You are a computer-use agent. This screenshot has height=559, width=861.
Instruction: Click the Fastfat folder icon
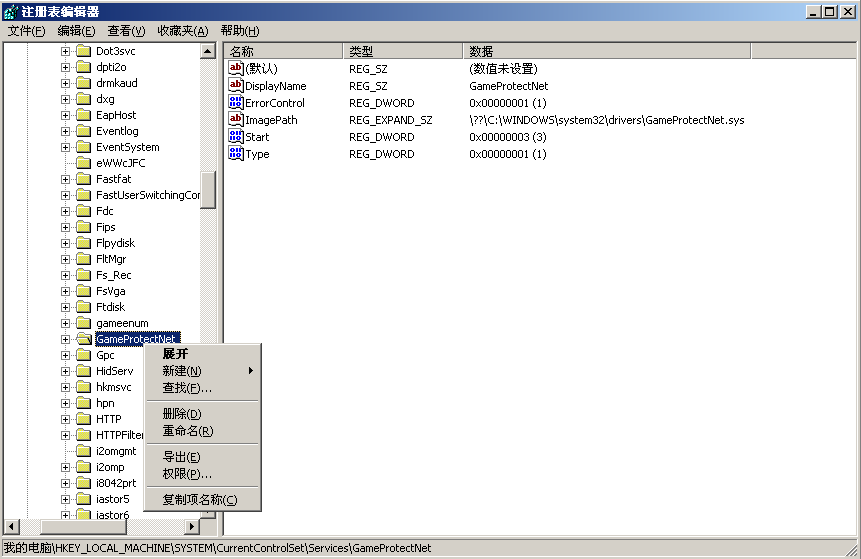pyautogui.click(x=84, y=179)
